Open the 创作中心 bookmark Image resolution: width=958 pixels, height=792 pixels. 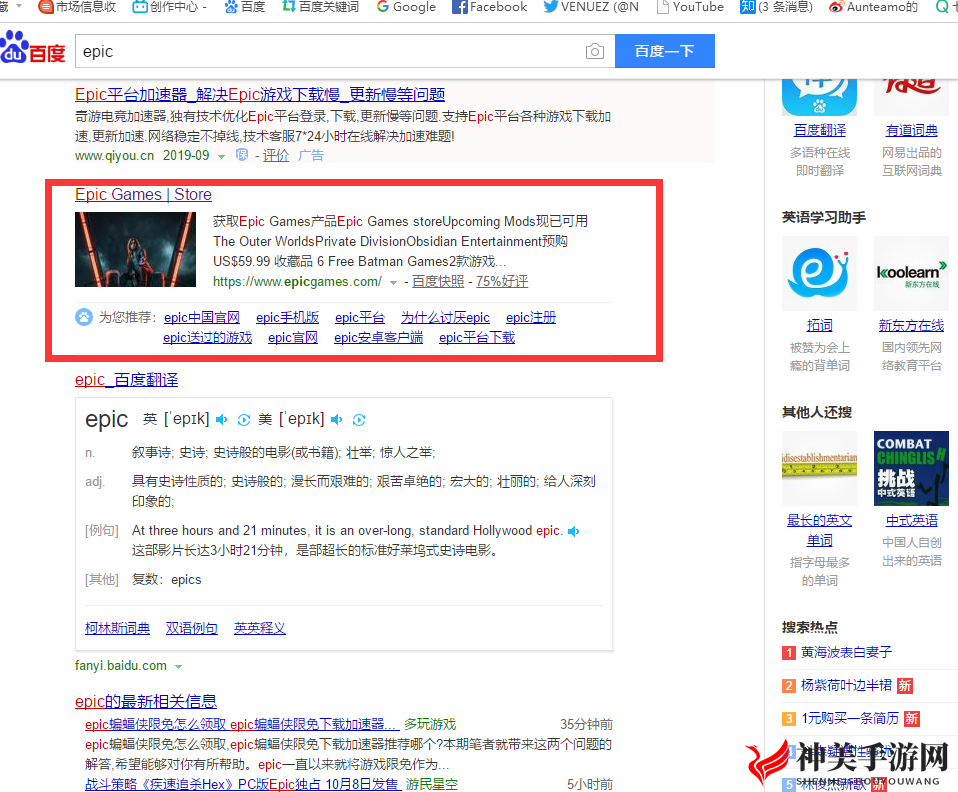pos(170,7)
